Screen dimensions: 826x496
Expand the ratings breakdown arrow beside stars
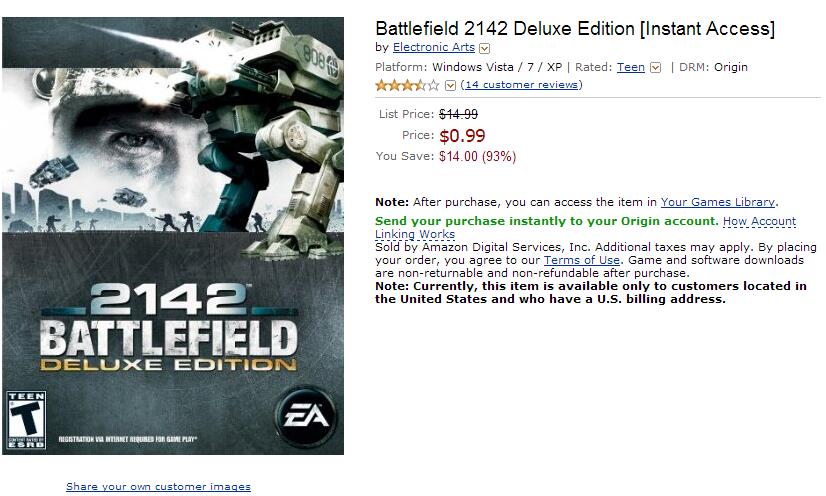click(450, 85)
